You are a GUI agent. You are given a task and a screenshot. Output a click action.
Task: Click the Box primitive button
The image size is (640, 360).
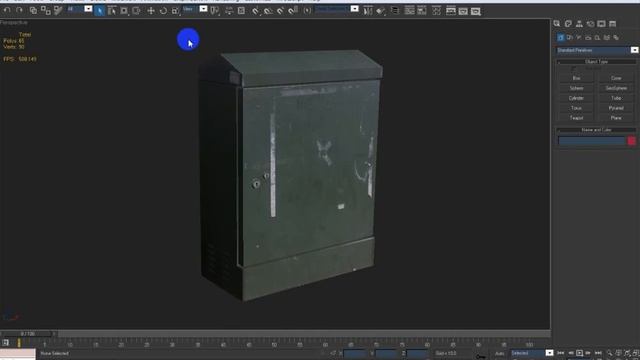coord(576,78)
